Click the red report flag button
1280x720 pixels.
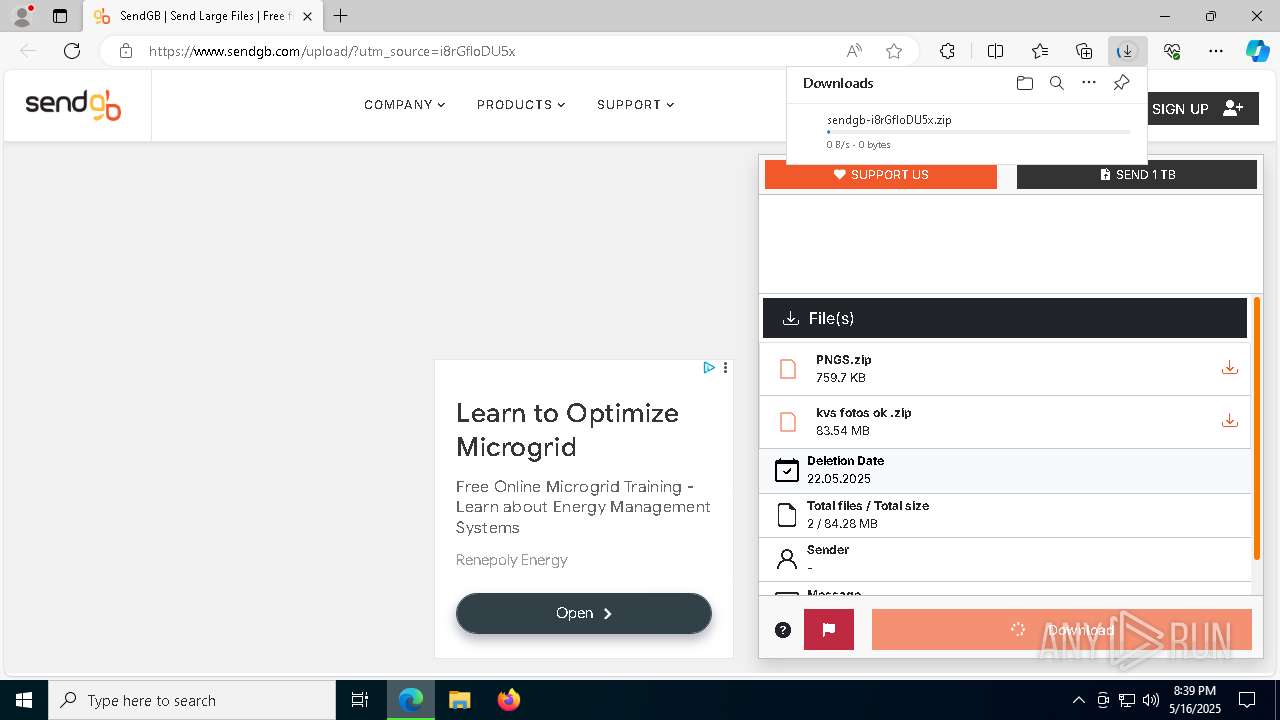click(x=829, y=630)
